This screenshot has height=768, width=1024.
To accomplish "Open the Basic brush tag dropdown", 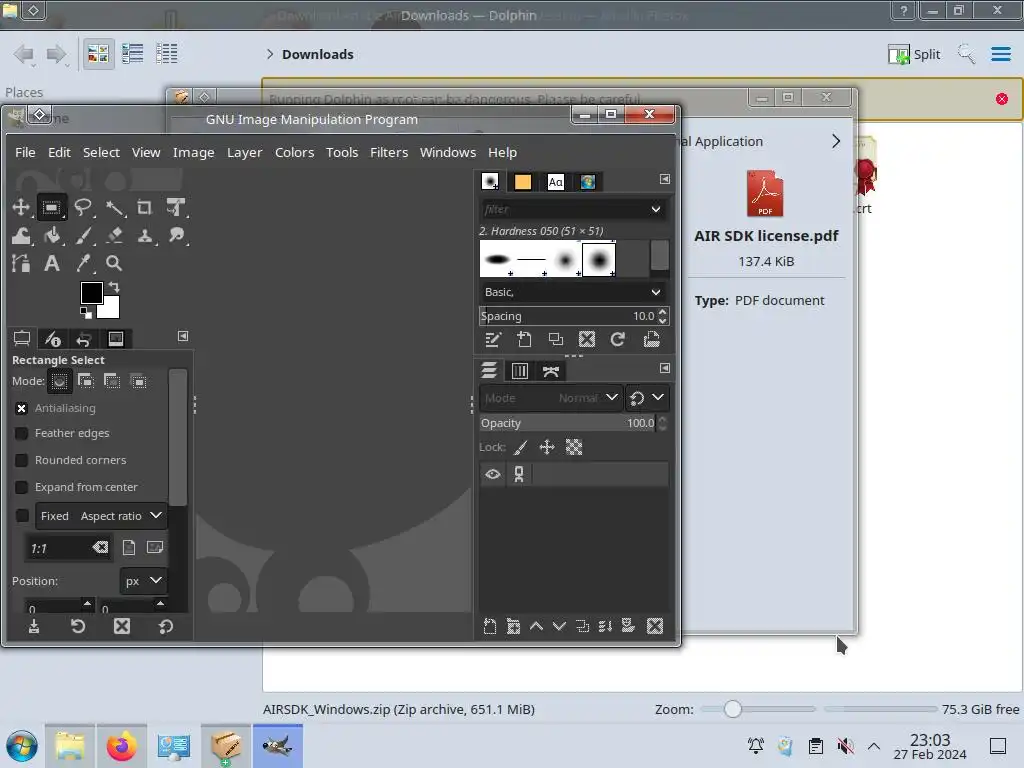I will [573, 292].
